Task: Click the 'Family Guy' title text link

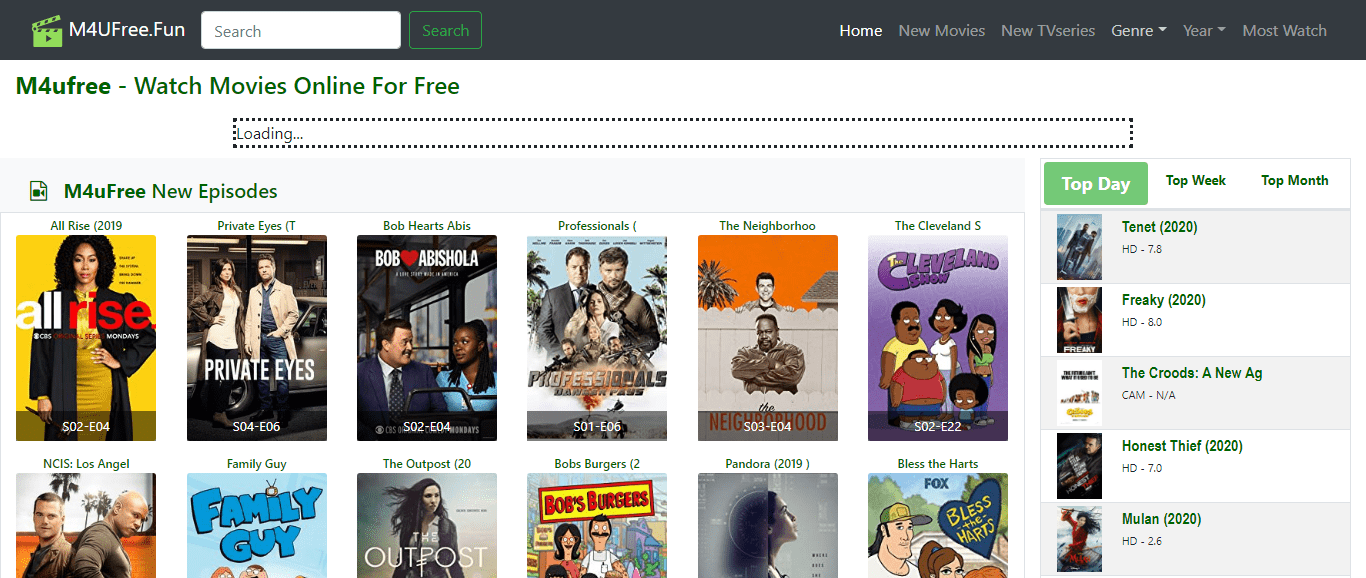Action: click(257, 463)
